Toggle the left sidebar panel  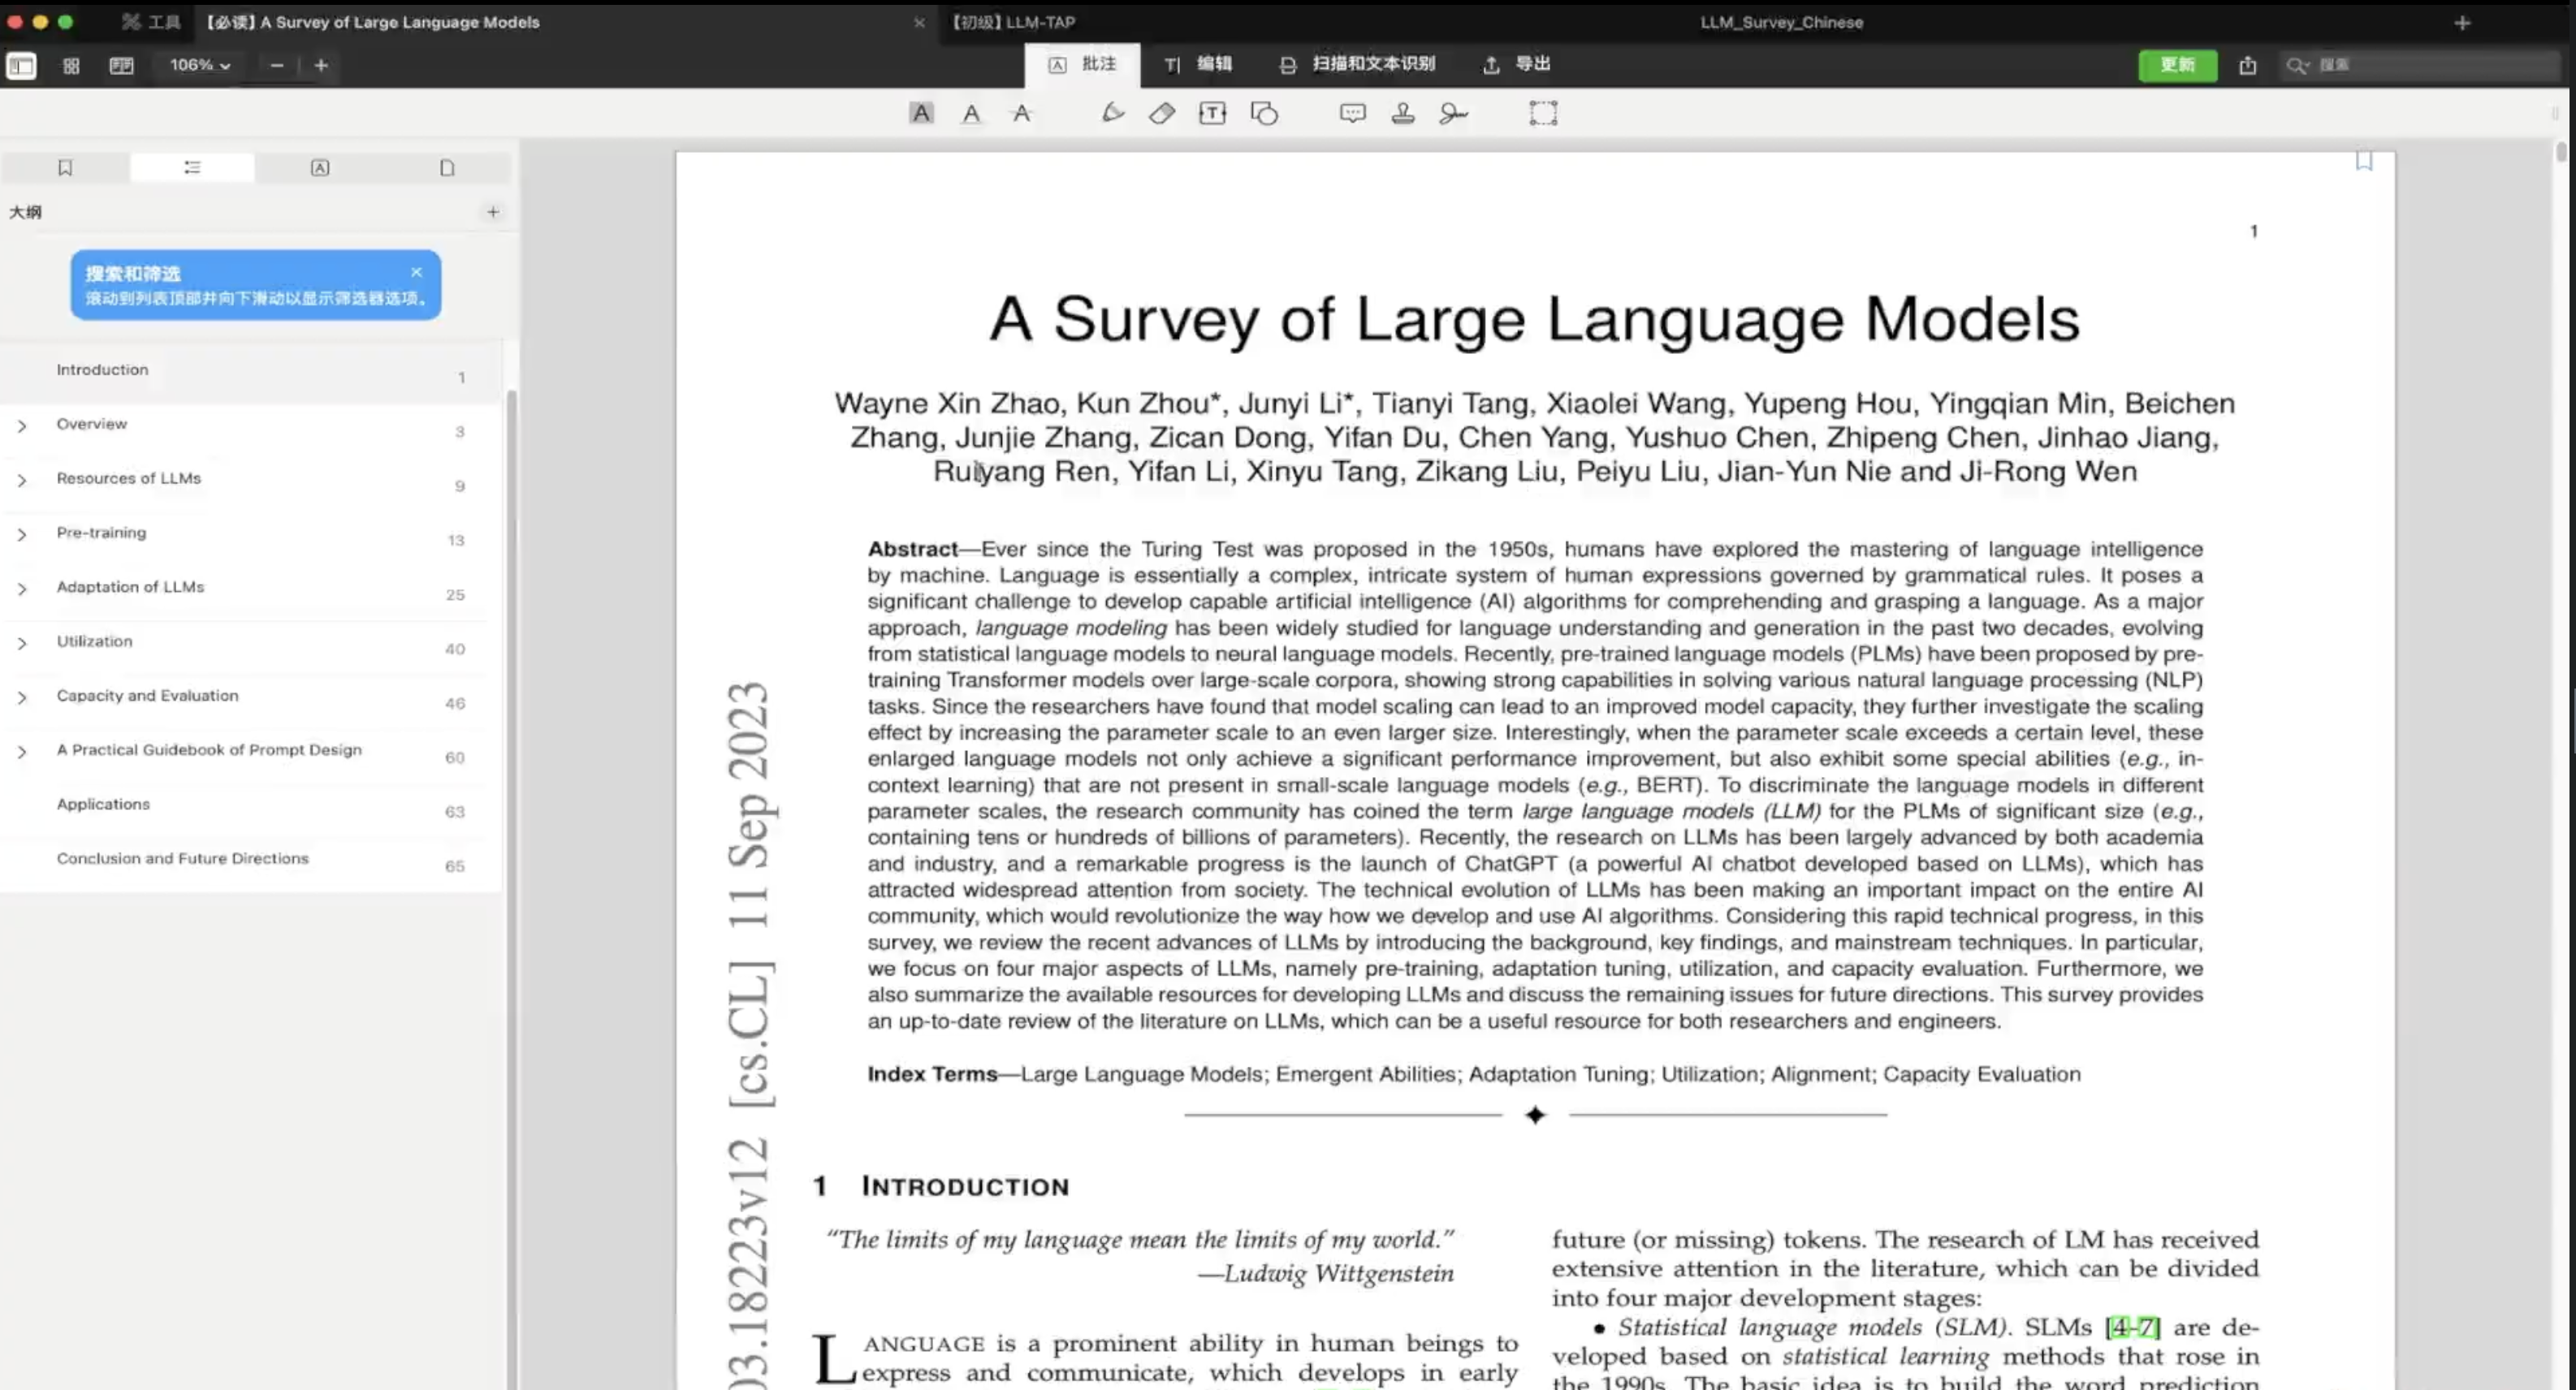tap(21, 65)
